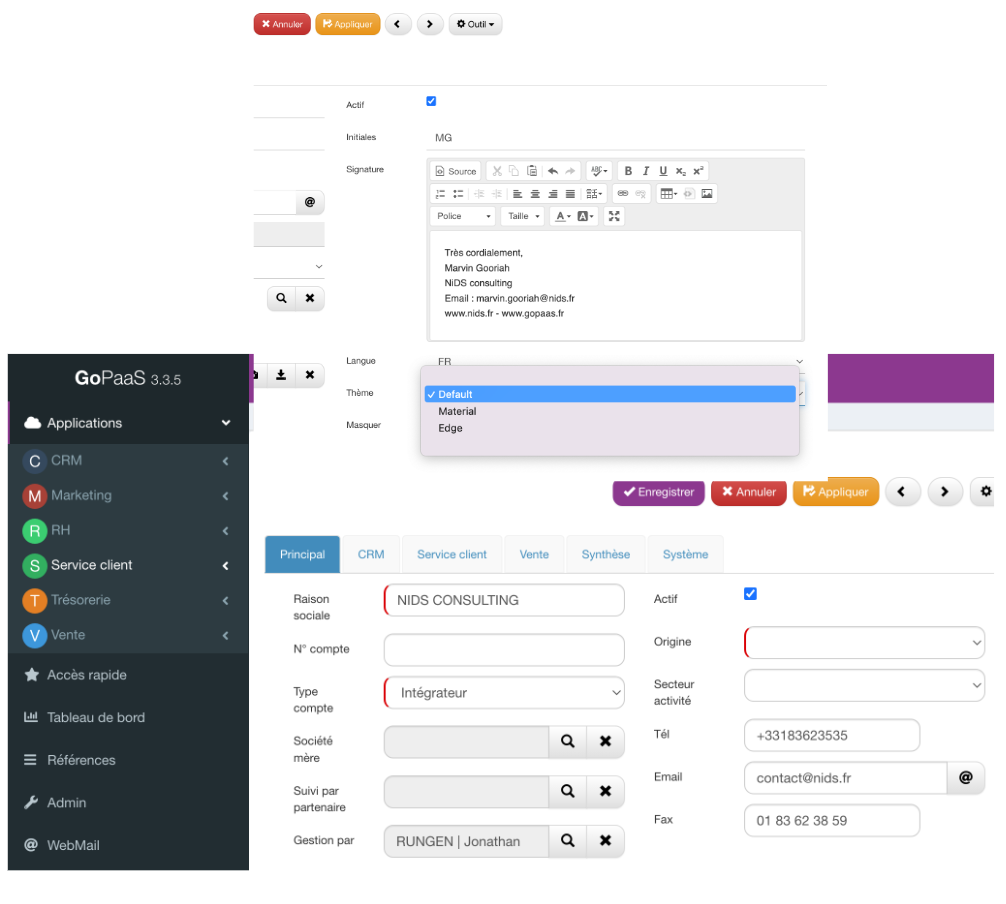Switch to the Service client tab
Image resolution: width=1006 pixels, height=904 pixels.
tap(452, 554)
